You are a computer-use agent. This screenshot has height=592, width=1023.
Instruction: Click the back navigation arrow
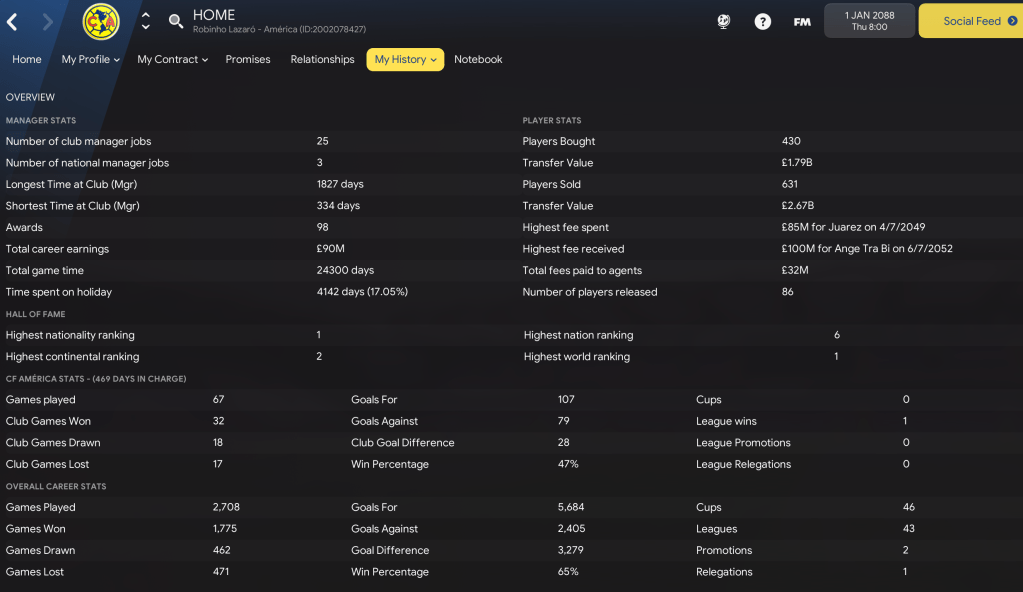point(12,21)
